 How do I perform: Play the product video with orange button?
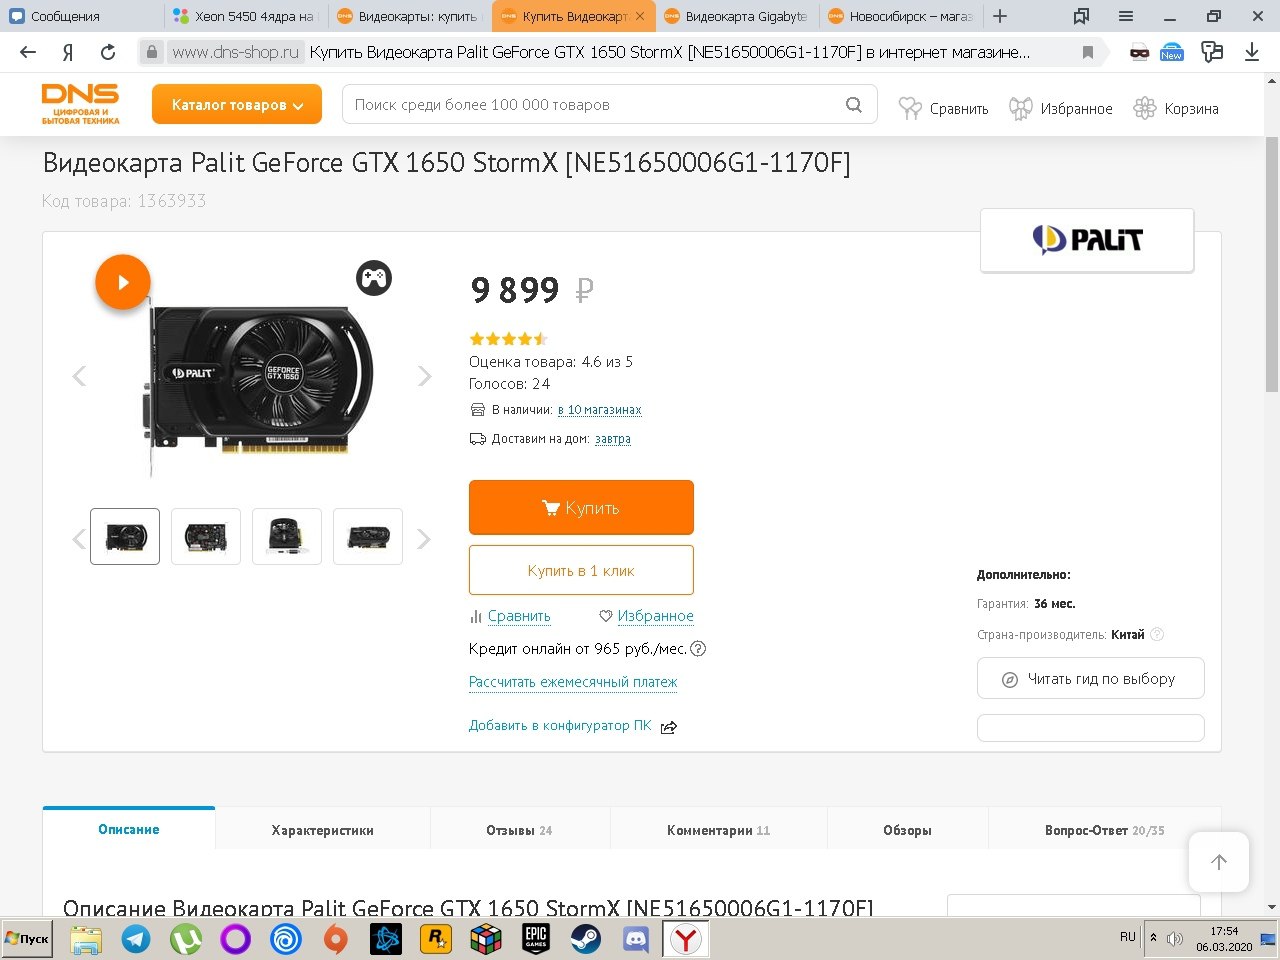point(123,282)
